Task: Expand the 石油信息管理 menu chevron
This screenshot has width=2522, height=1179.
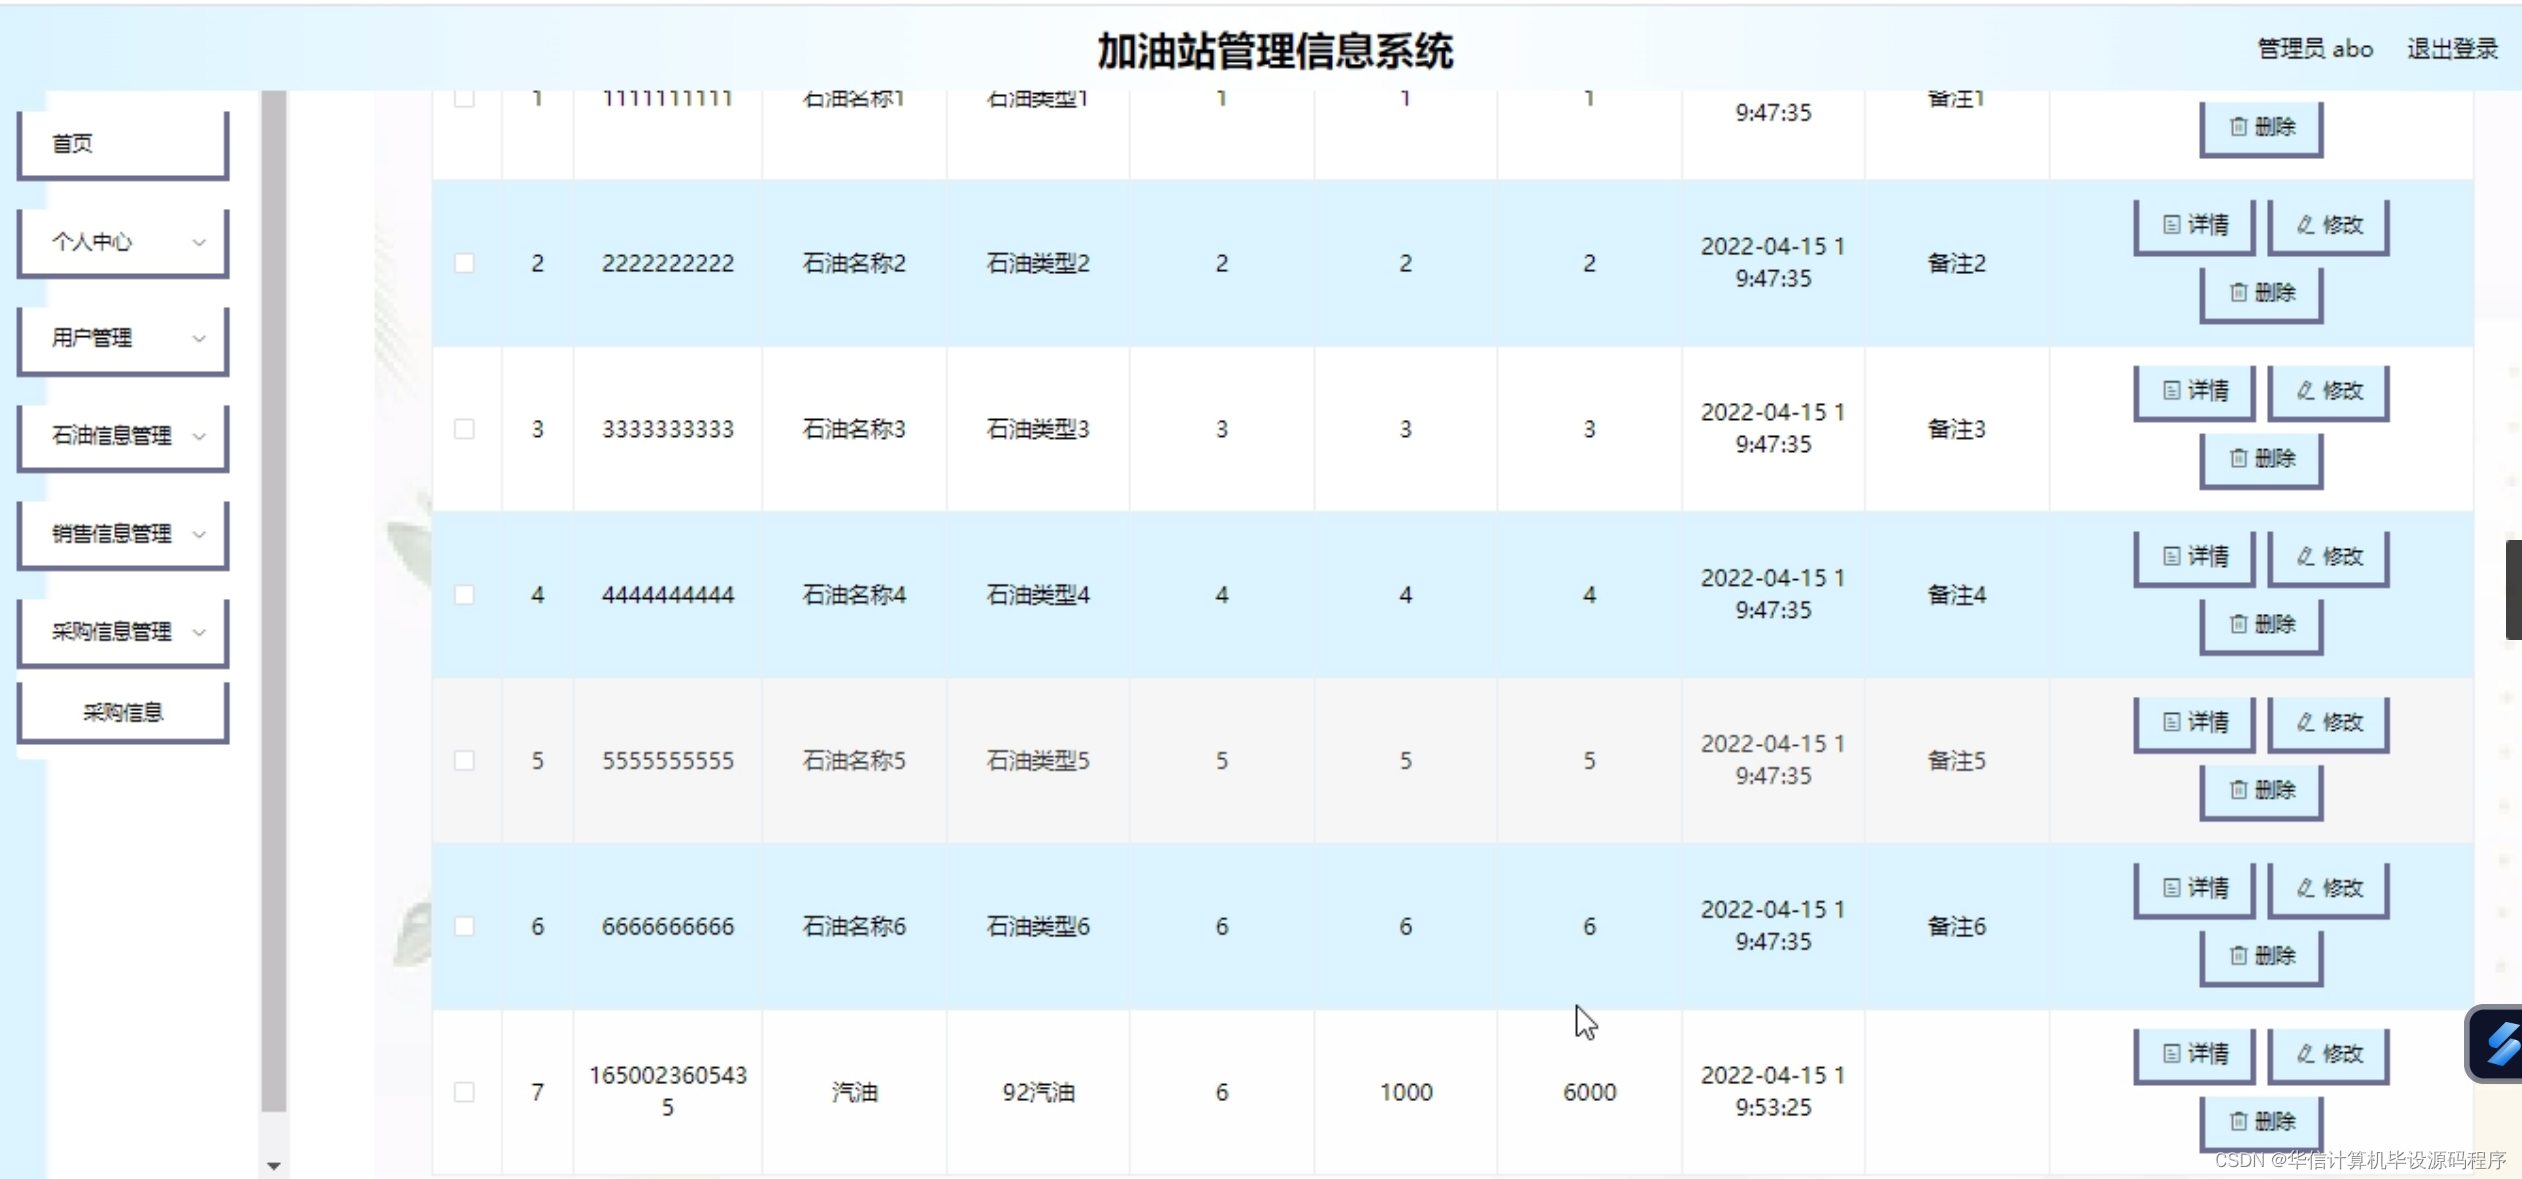Action: 199,436
